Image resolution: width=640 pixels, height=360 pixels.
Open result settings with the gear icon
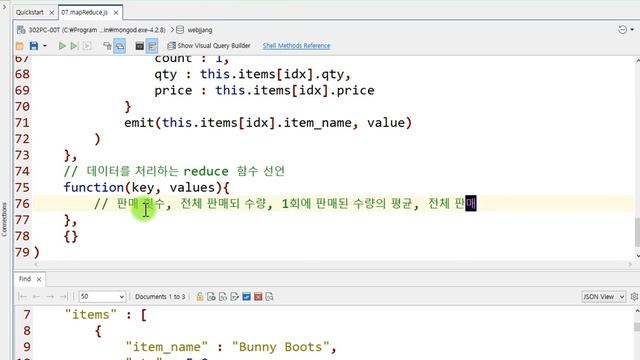tap(634, 297)
